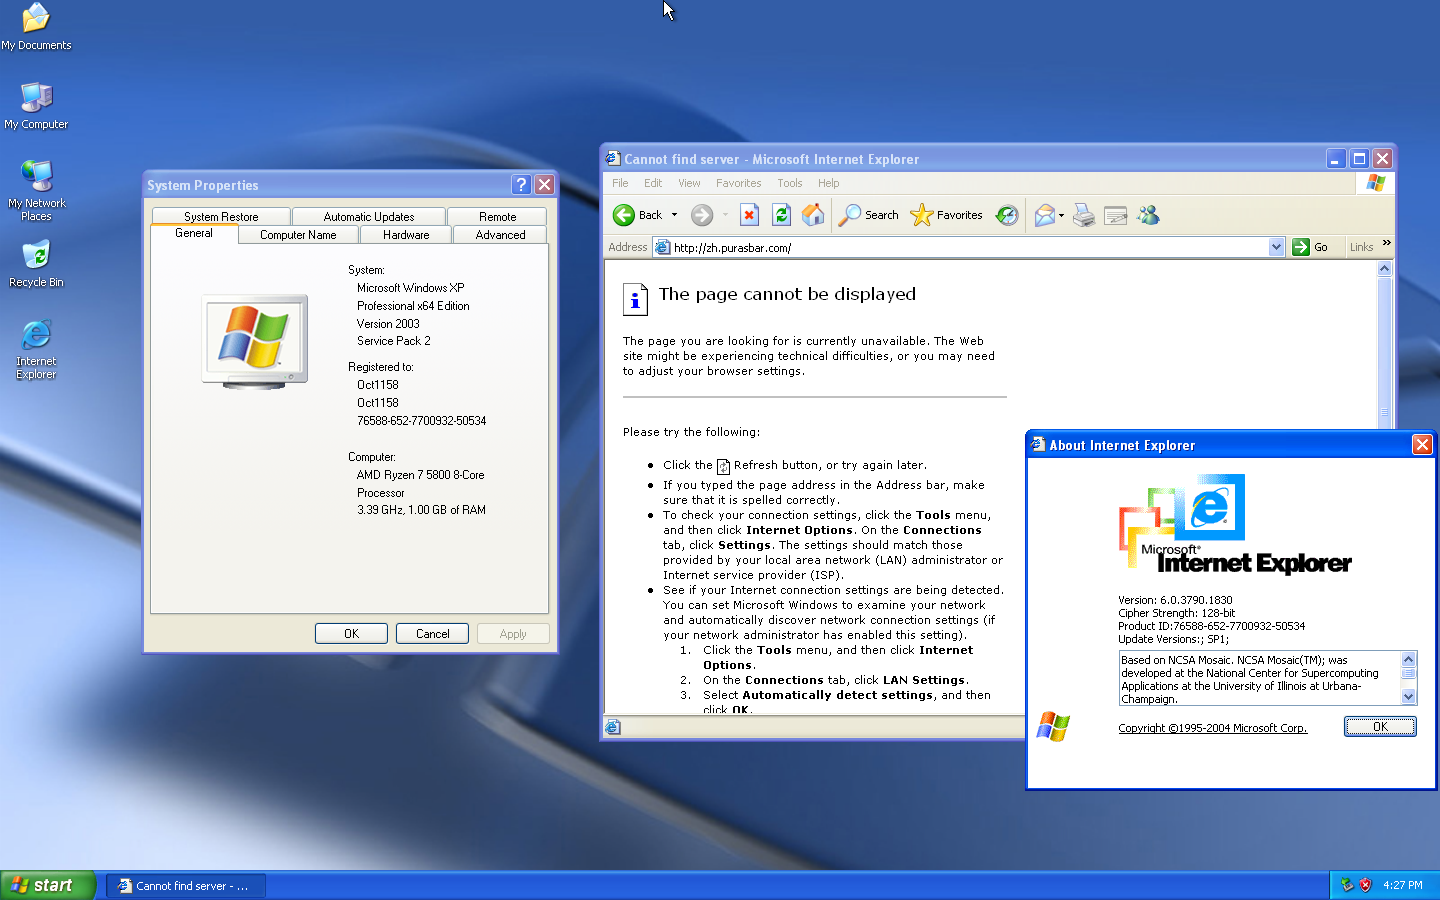Click page icon in address bar

coord(662,247)
